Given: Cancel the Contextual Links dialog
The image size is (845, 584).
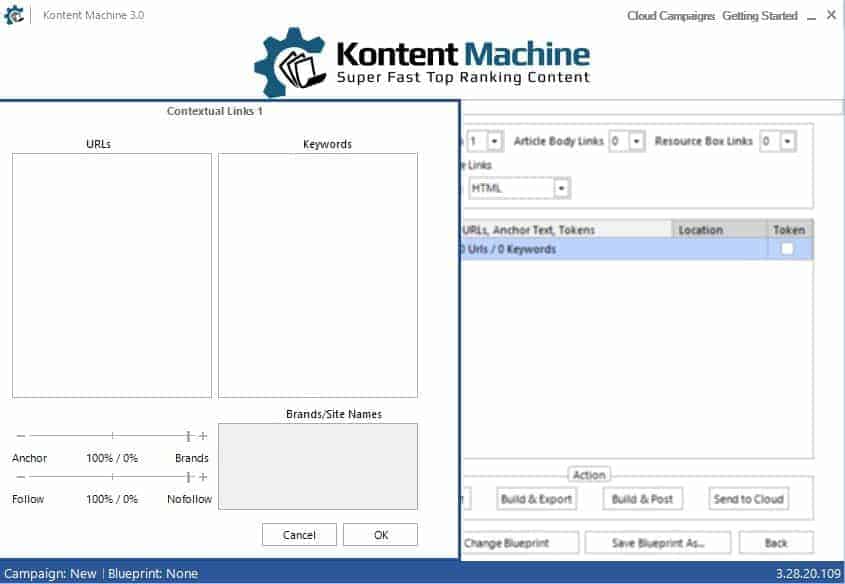Looking at the screenshot, I should coord(299,535).
